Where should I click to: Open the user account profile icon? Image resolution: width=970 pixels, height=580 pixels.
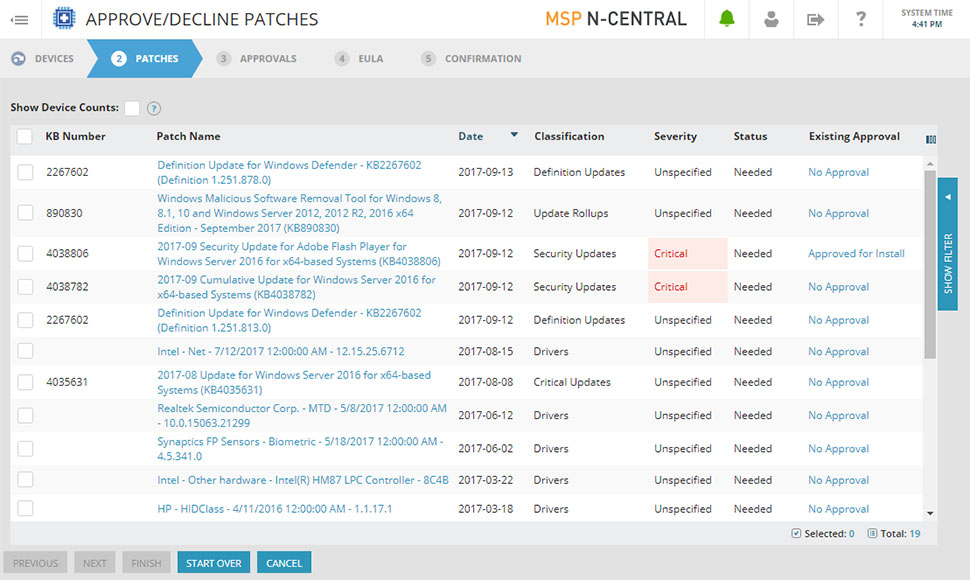[771, 19]
